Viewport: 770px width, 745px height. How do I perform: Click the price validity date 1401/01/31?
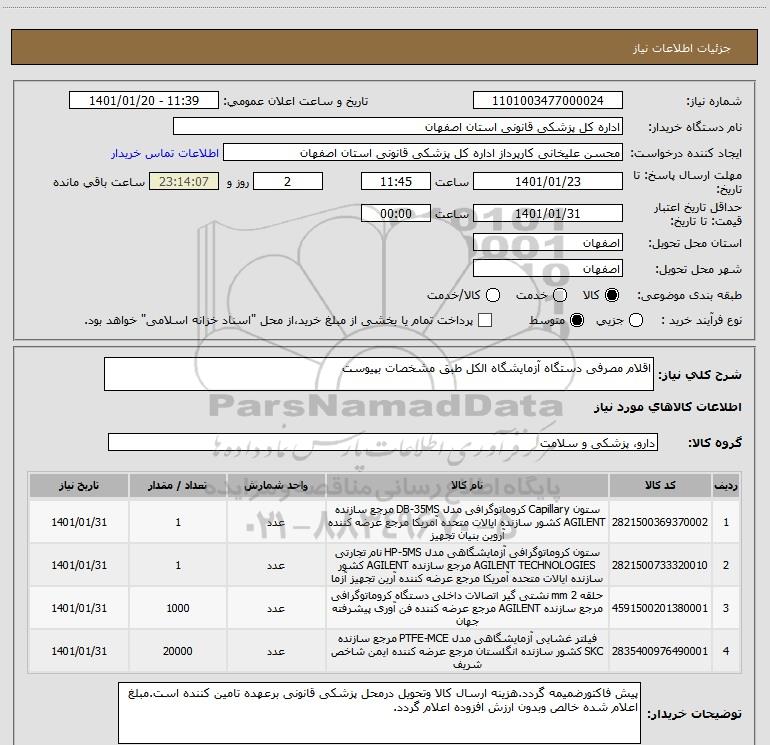click(x=548, y=214)
